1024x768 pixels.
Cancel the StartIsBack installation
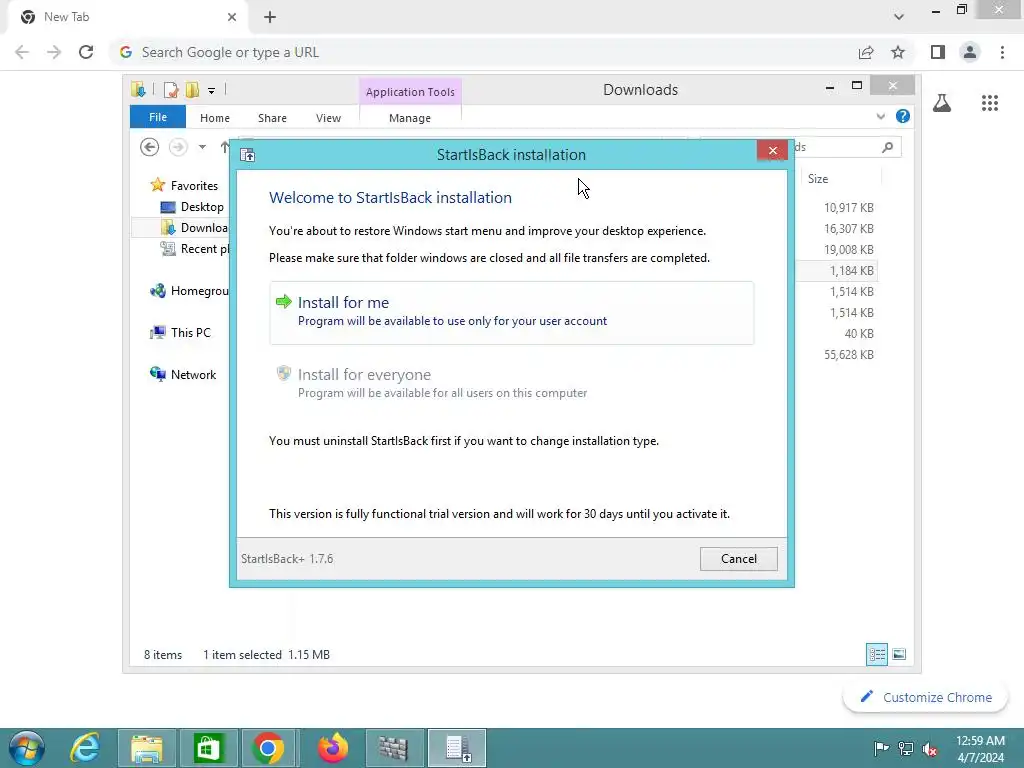(739, 558)
